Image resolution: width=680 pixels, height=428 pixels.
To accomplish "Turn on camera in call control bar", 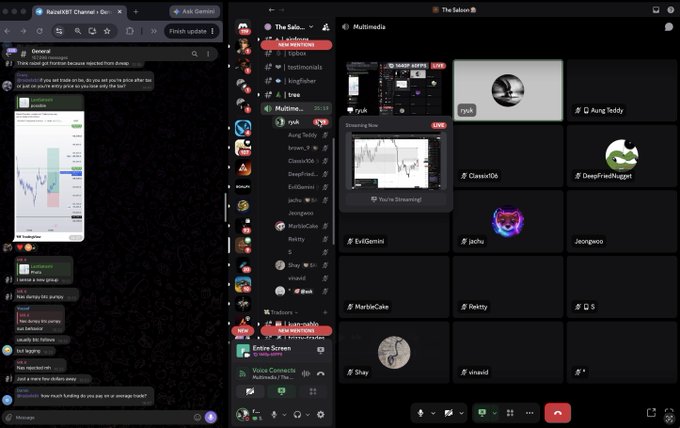I will 448,413.
